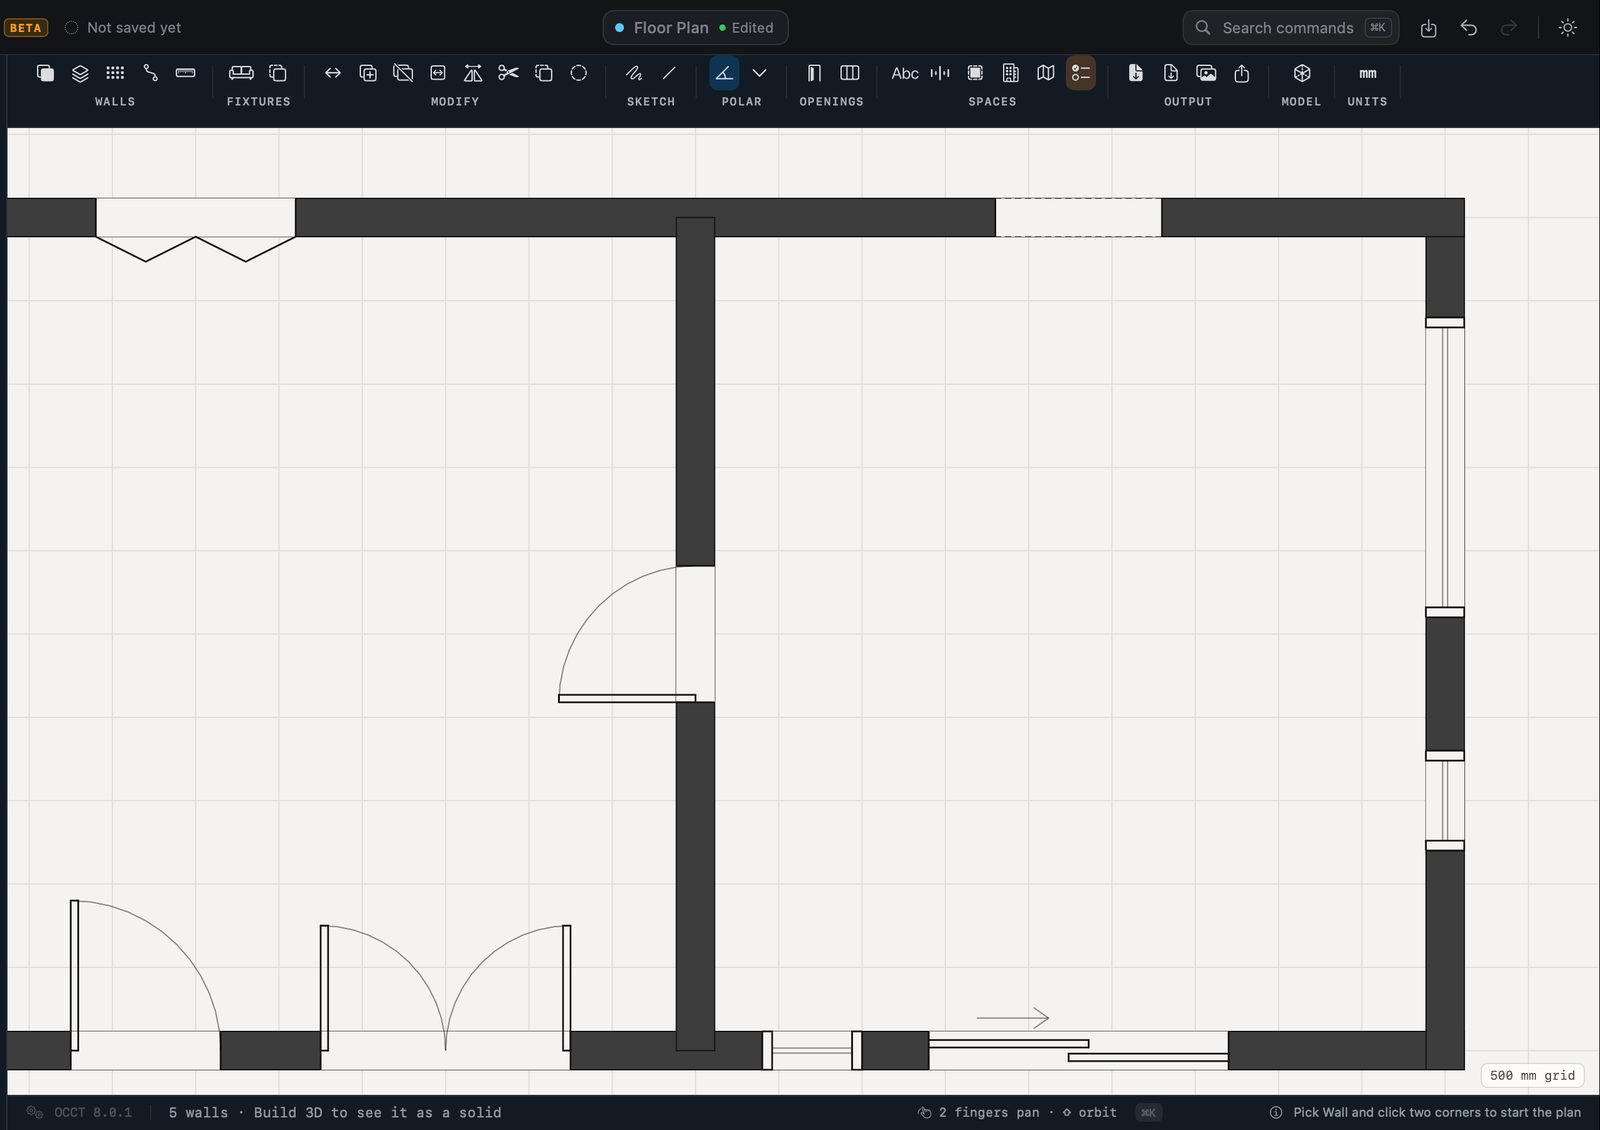1600x1130 pixels.
Task: Select the dashed circle tool in Modify
Action: [578, 73]
